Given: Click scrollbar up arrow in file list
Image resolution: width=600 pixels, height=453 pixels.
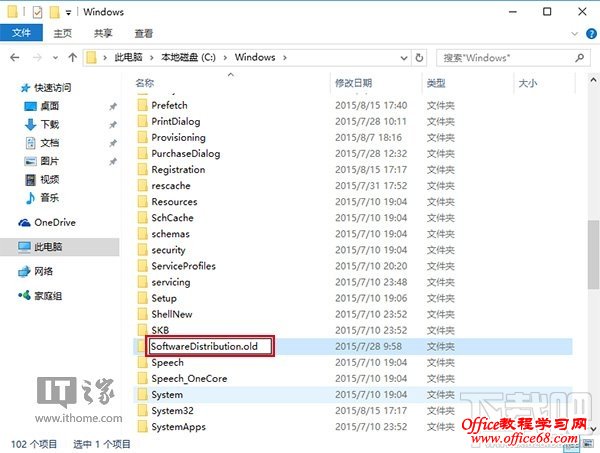Looking at the screenshot, I should tap(593, 80).
